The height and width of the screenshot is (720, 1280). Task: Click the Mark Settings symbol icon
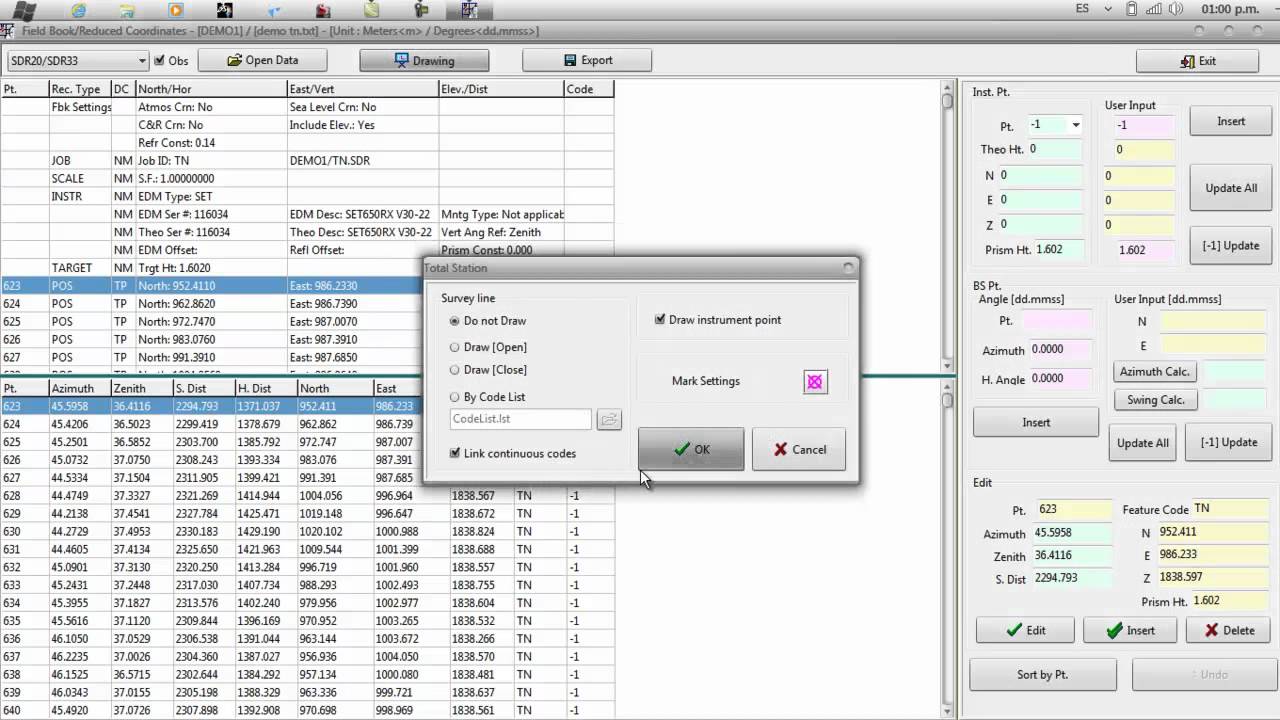(815, 382)
